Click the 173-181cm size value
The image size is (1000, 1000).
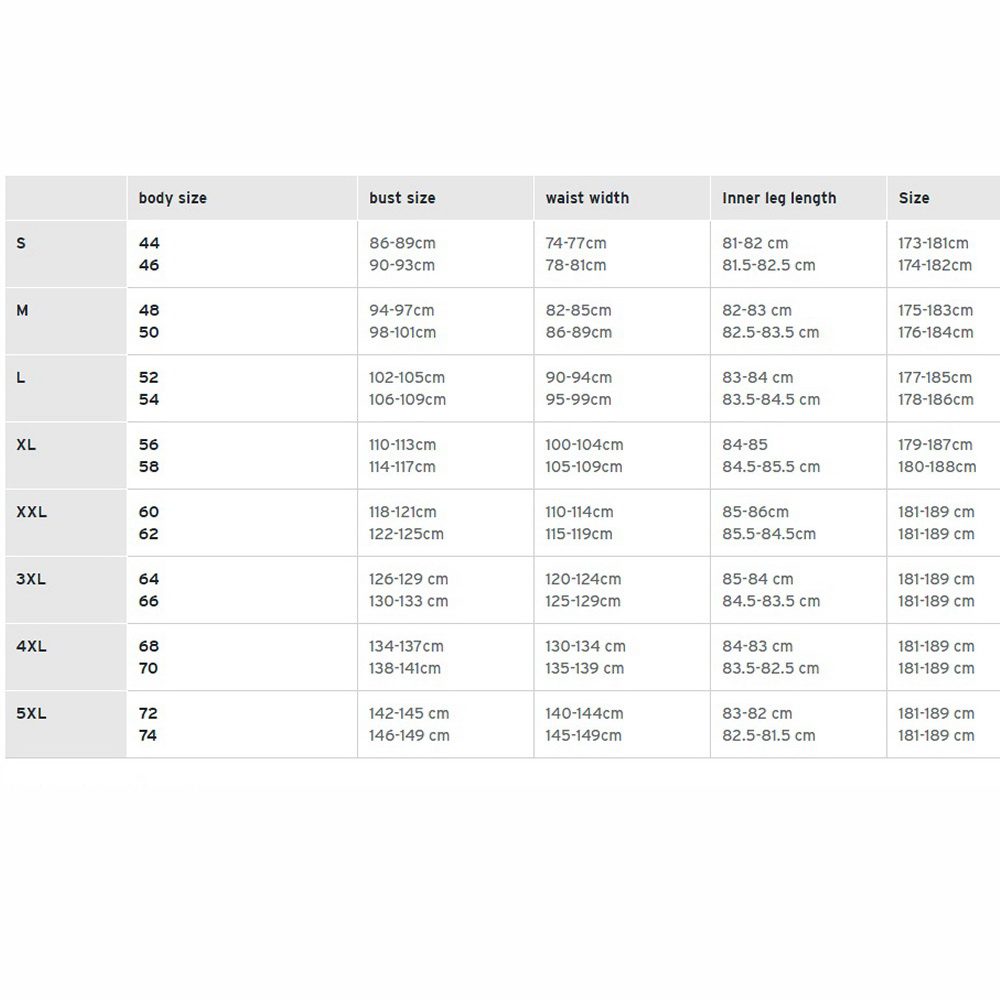[x=933, y=243]
